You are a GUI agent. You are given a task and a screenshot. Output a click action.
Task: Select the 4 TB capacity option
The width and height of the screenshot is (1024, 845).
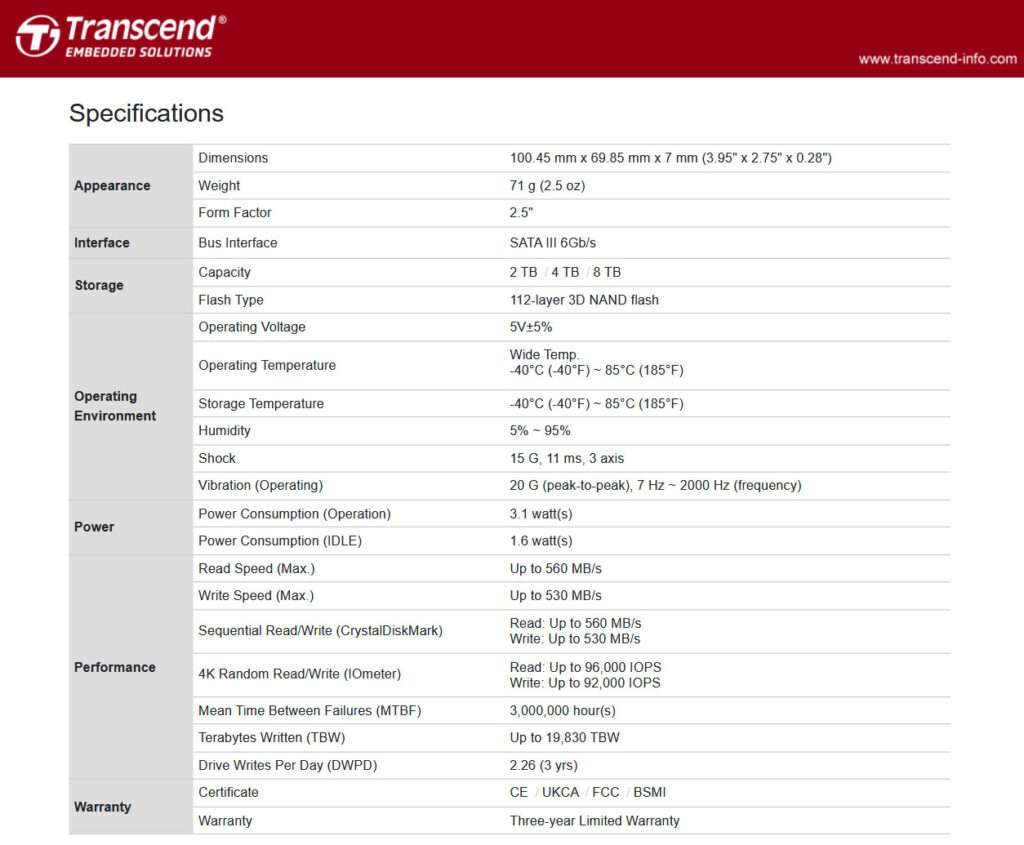coord(565,272)
